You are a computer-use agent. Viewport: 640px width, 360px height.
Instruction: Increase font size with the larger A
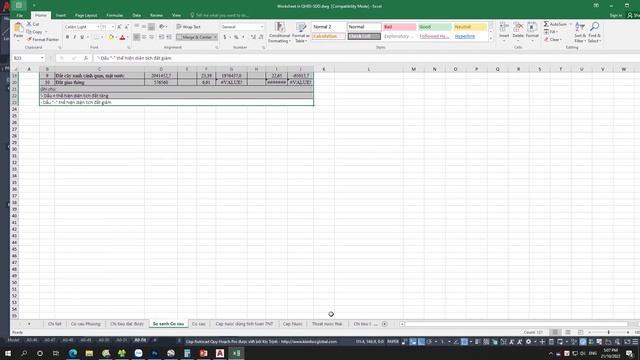pos(119,27)
